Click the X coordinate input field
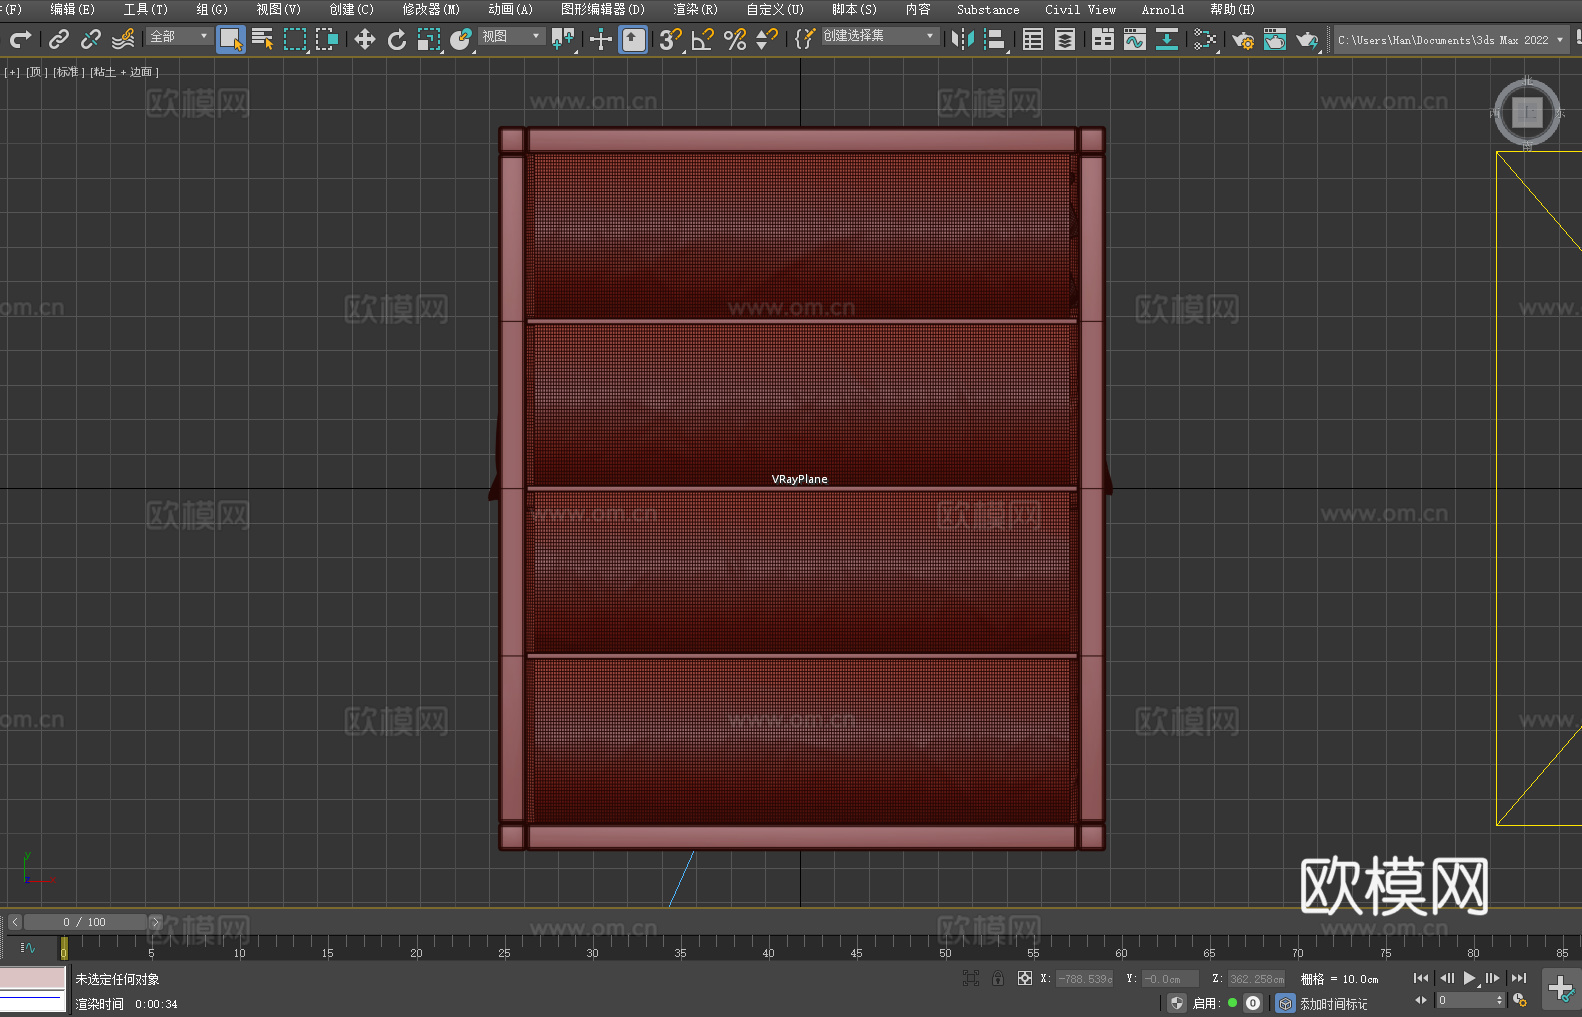Viewport: 1582px width, 1017px height. (1084, 979)
